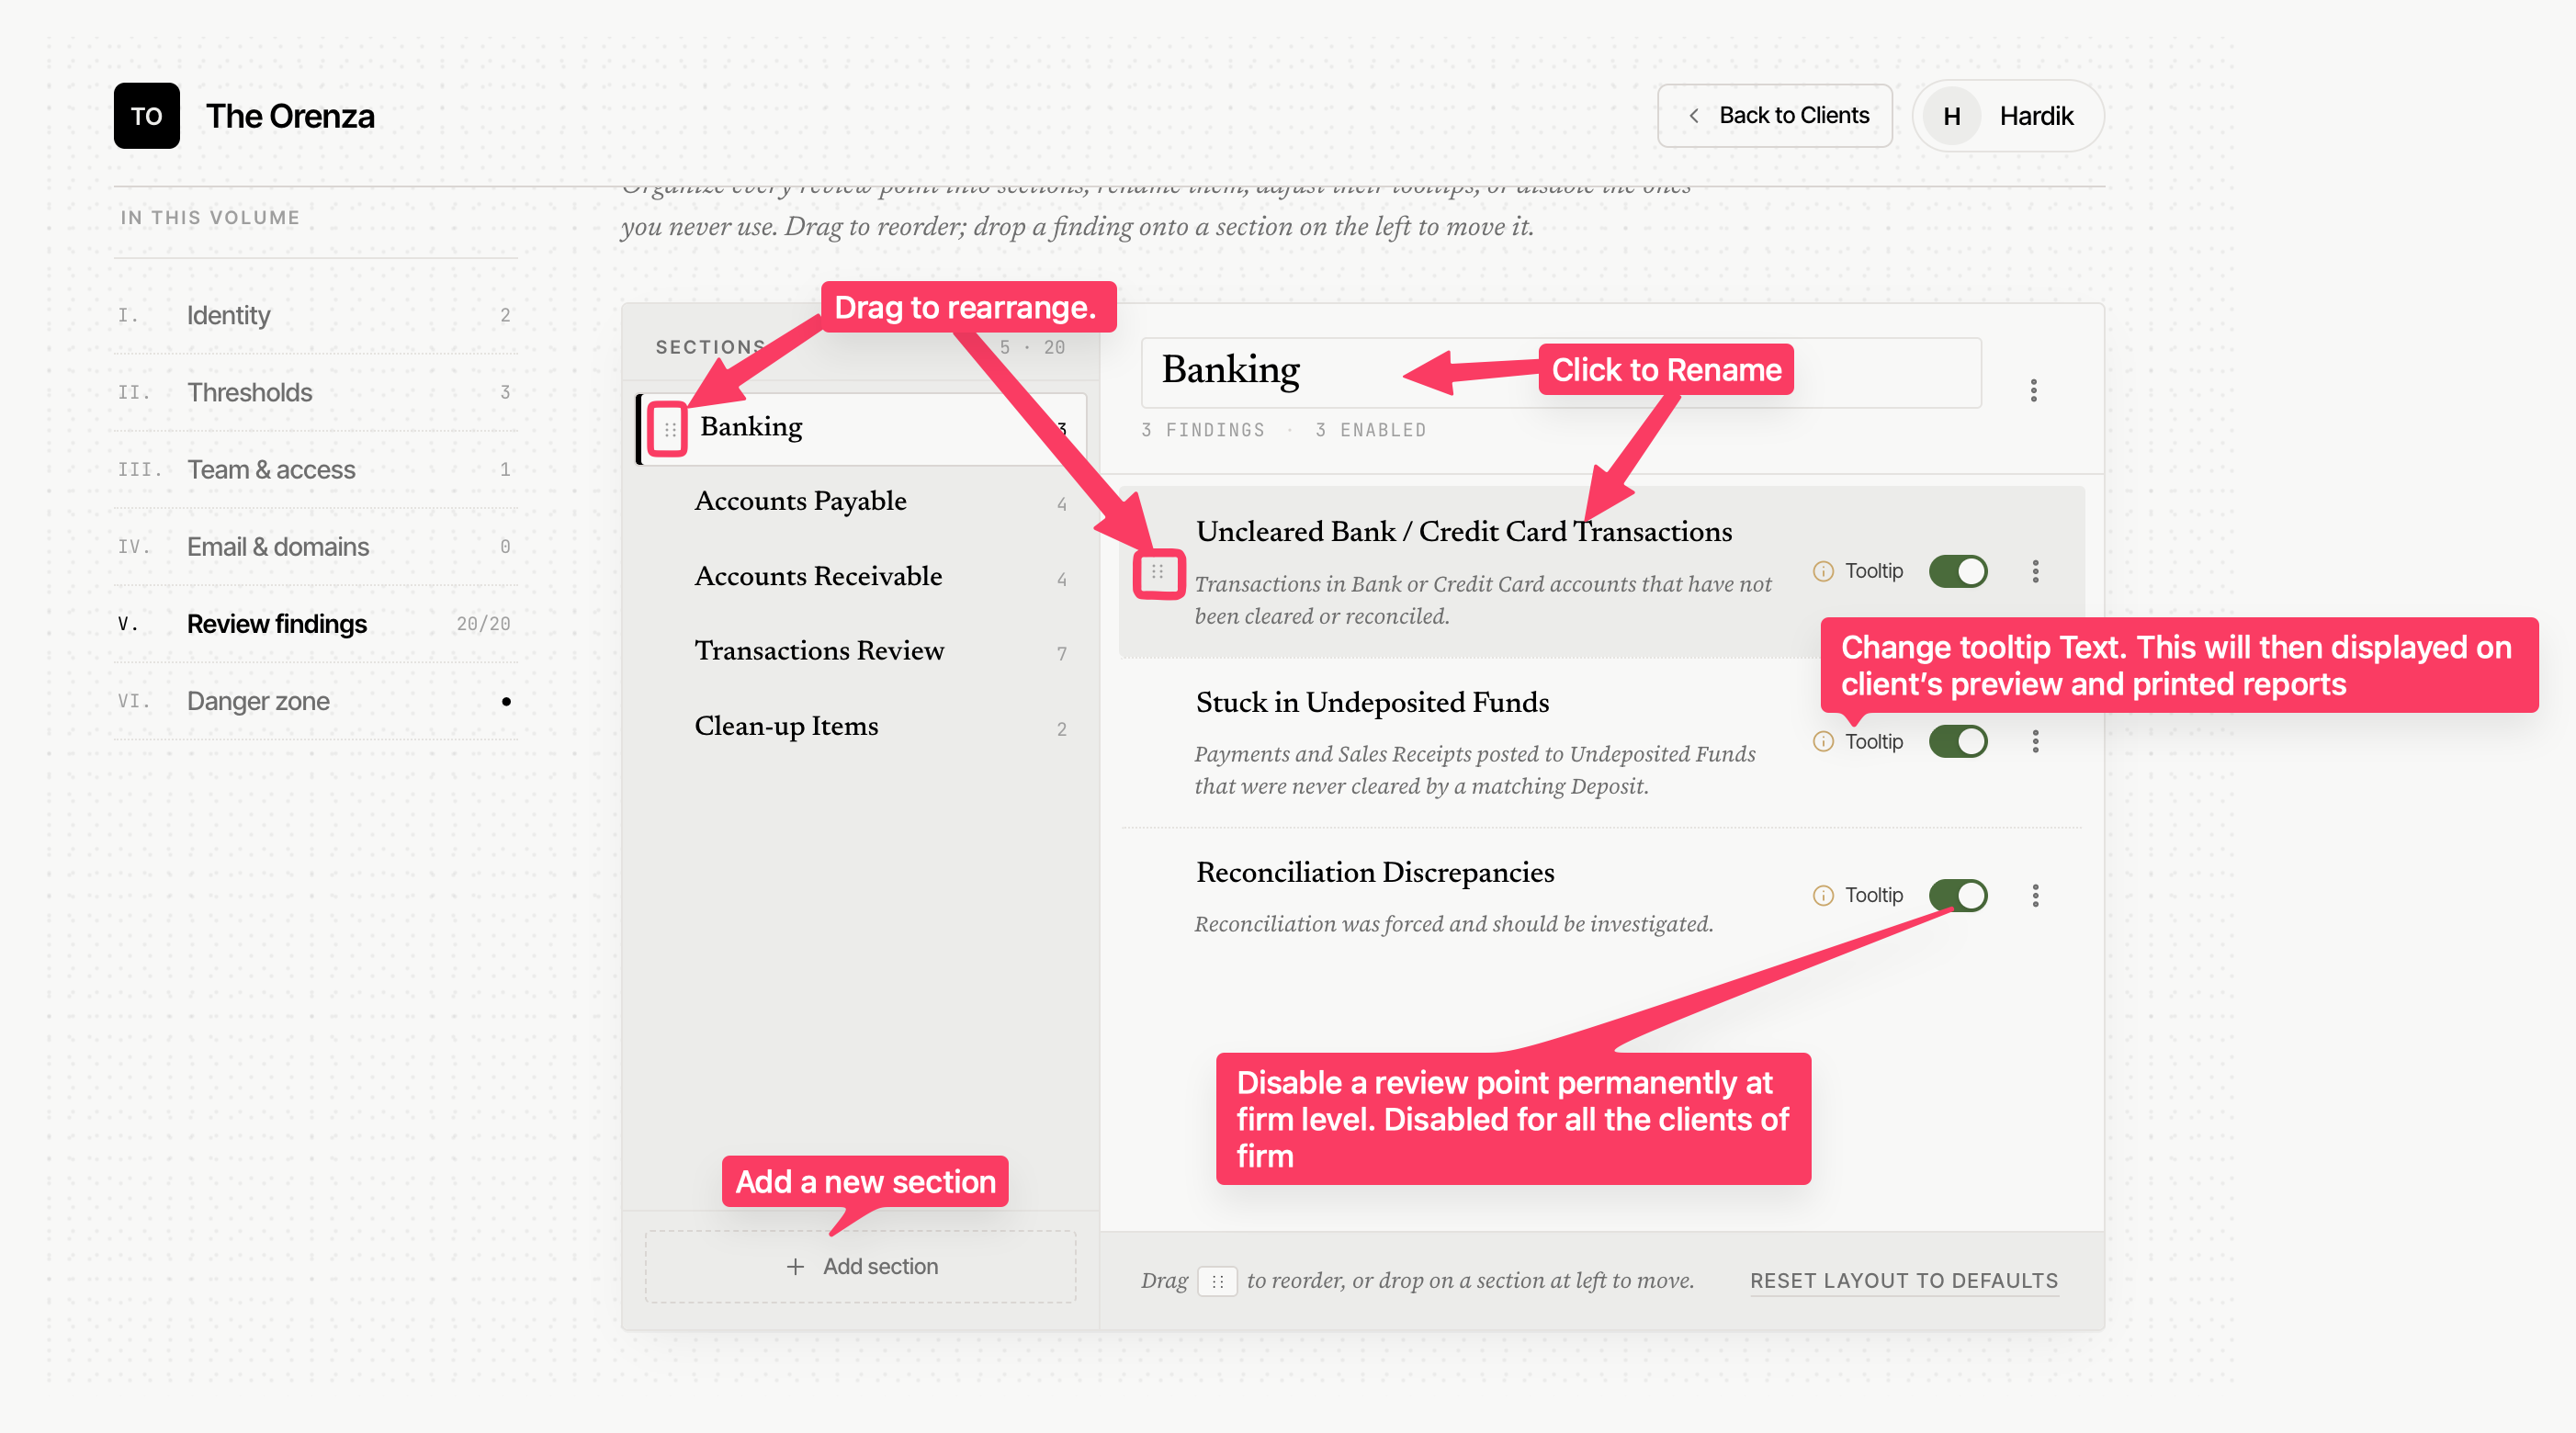Click the 20/20 count beside Review findings
The width and height of the screenshot is (2576, 1433).
coord(483,624)
